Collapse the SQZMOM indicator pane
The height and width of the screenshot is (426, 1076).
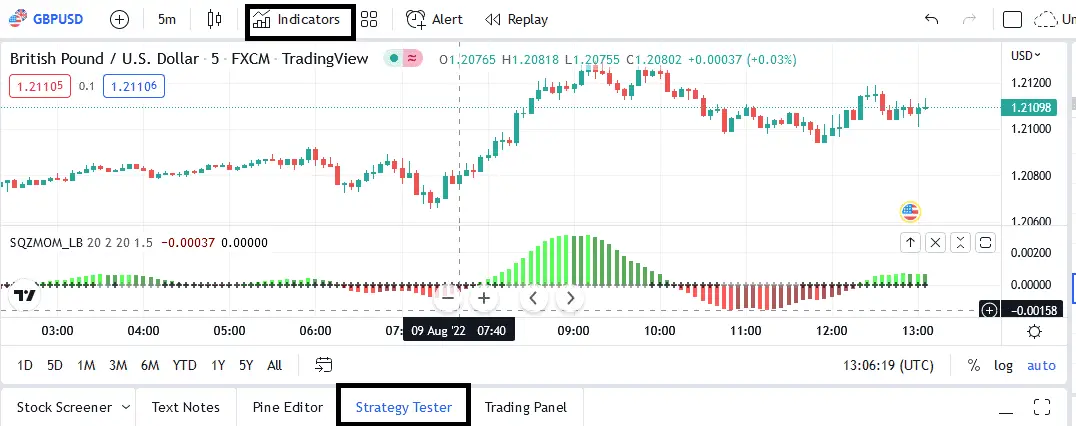[960, 242]
